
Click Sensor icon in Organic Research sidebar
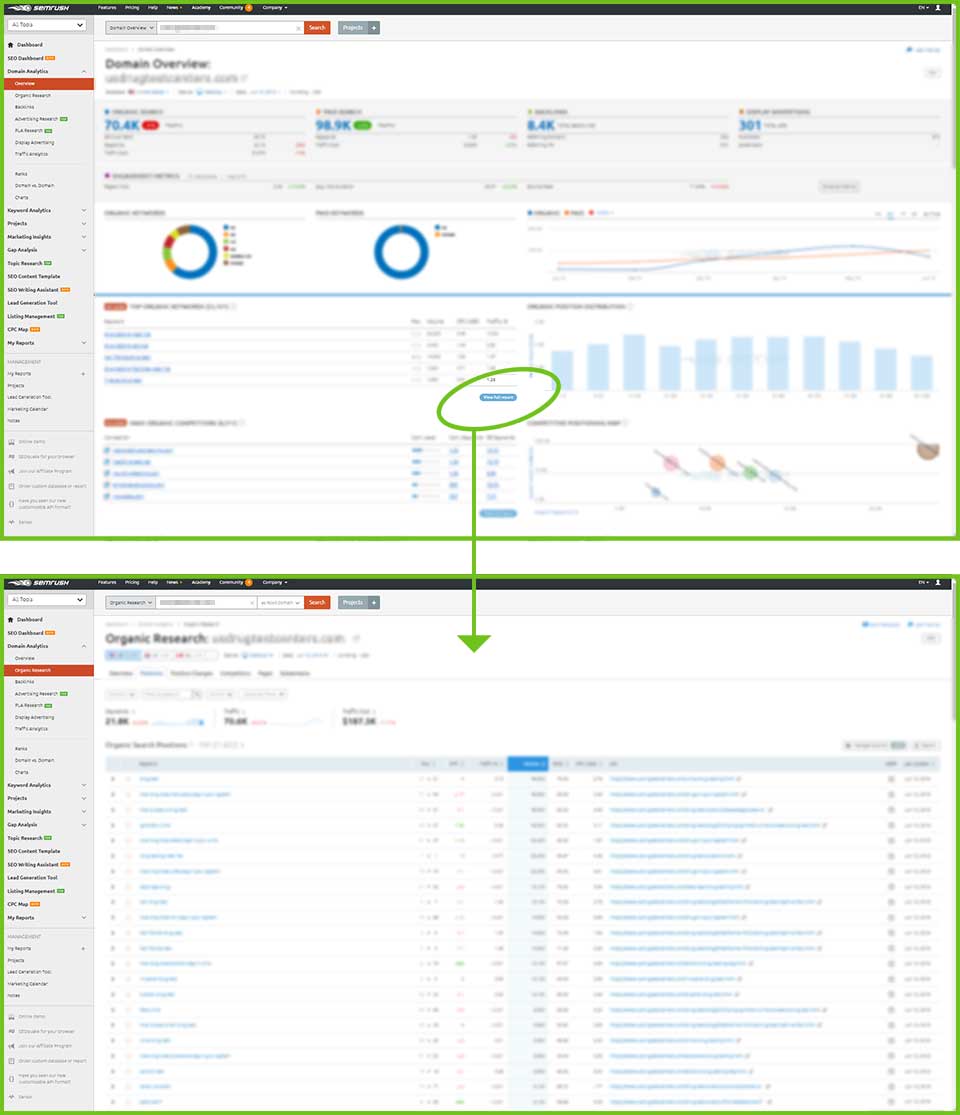point(11,1097)
